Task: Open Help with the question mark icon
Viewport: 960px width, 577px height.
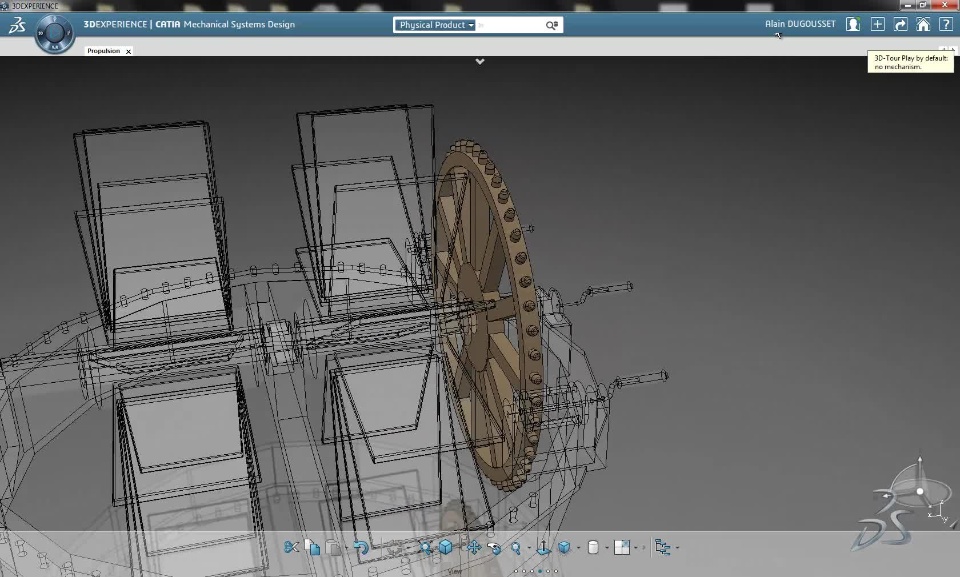Action: [945, 24]
